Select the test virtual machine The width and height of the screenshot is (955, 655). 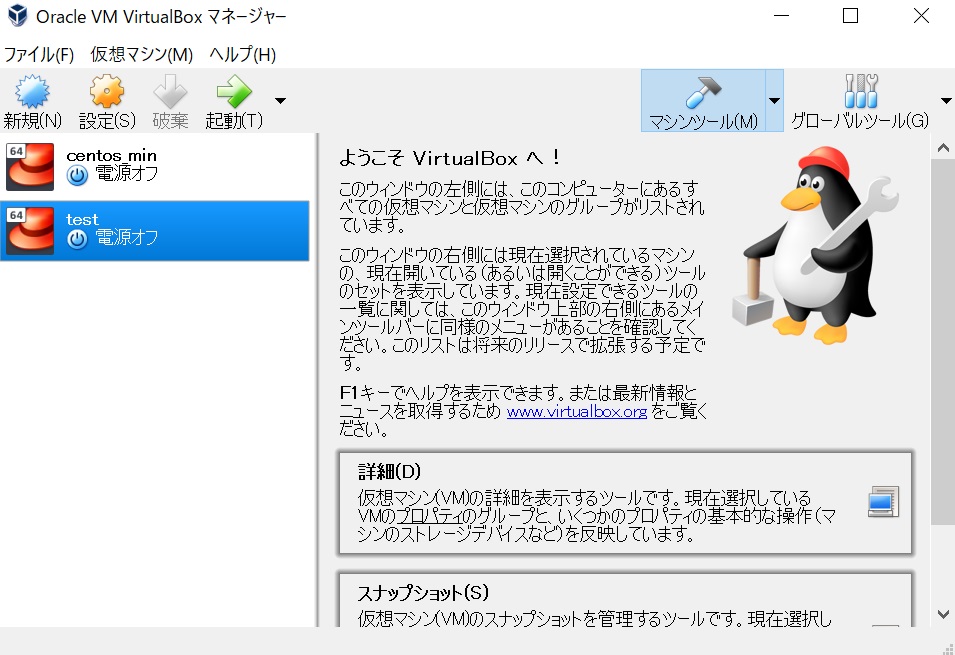(155, 231)
